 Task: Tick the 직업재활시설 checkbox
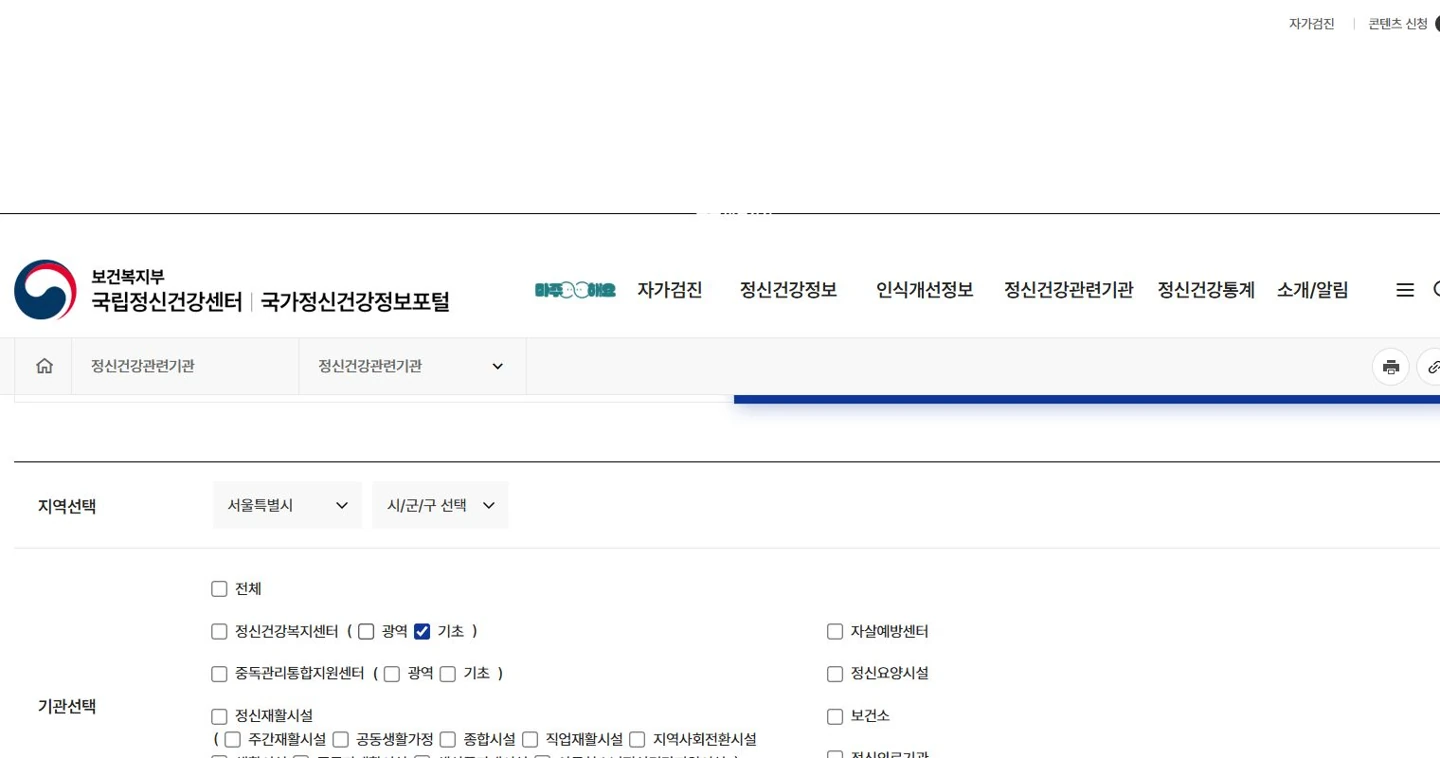(x=530, y=739)
